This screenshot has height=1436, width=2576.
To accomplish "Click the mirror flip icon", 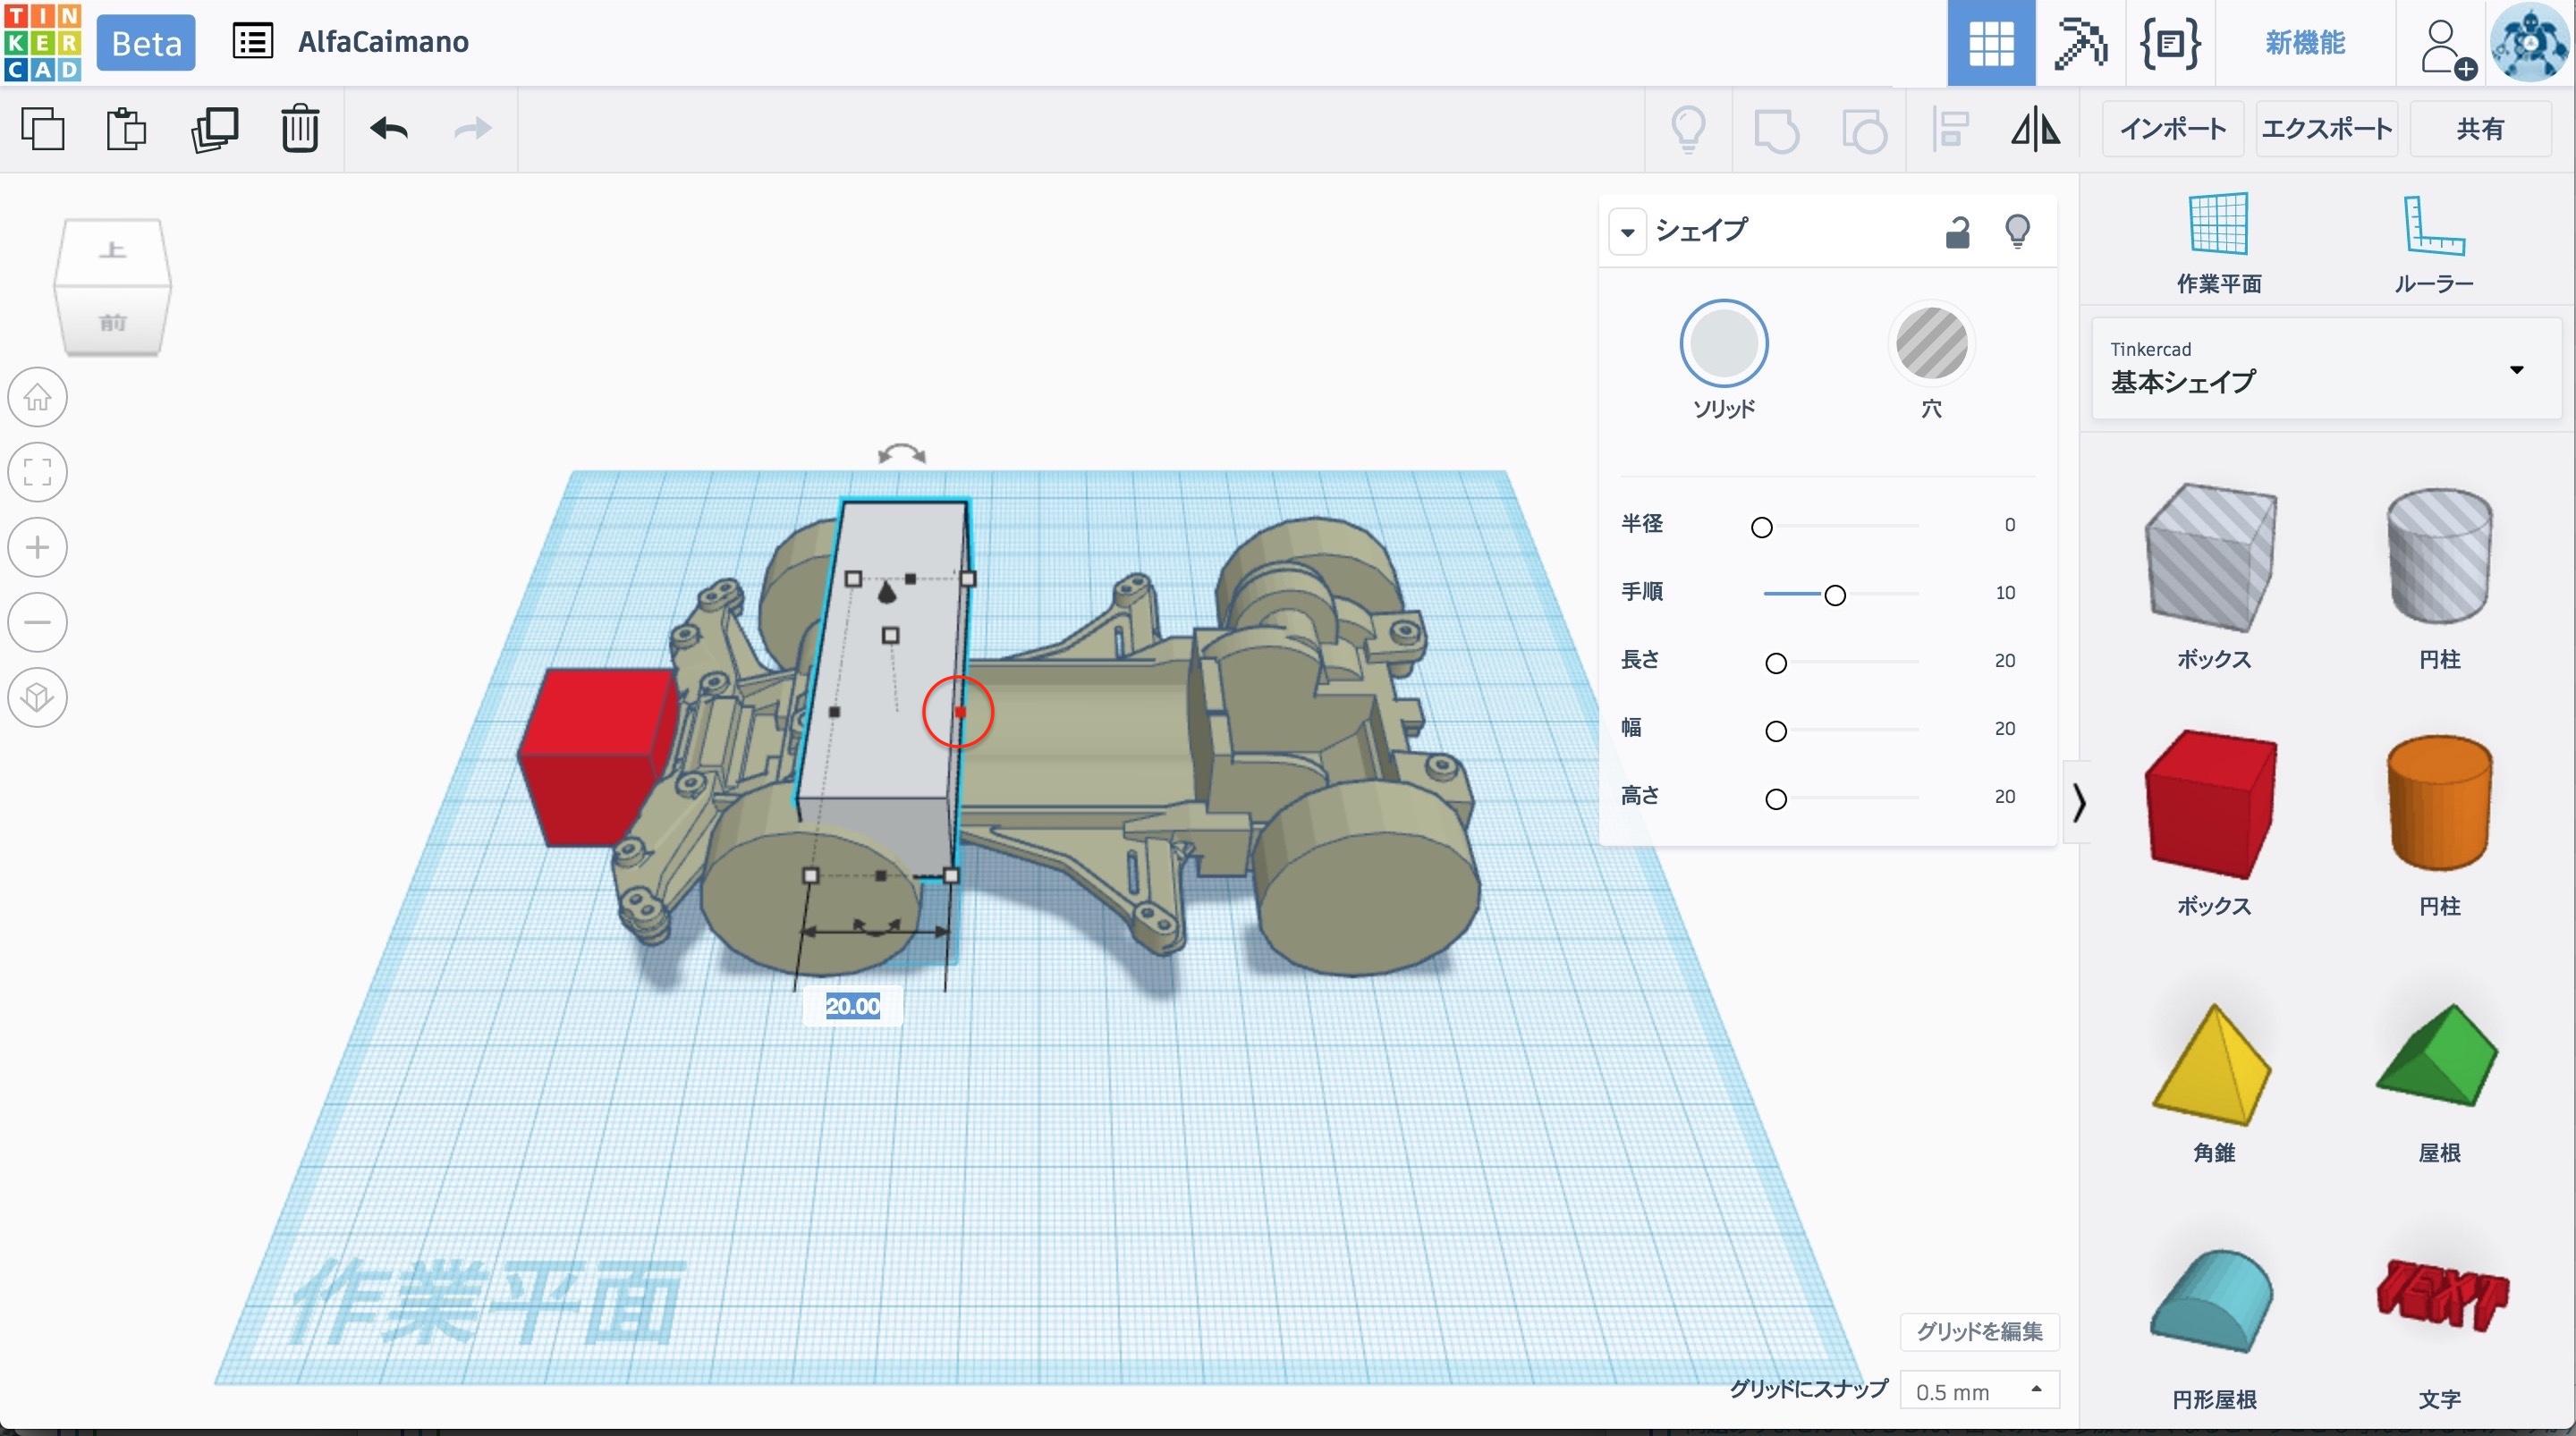I will pyautogui.click(x=2035, y=129).
